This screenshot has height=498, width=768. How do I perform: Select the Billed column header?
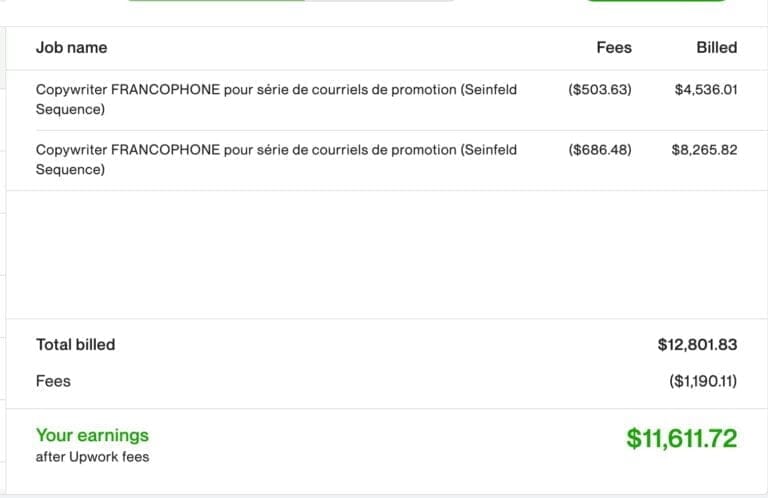pyautogui.click(x=716, y=47)
